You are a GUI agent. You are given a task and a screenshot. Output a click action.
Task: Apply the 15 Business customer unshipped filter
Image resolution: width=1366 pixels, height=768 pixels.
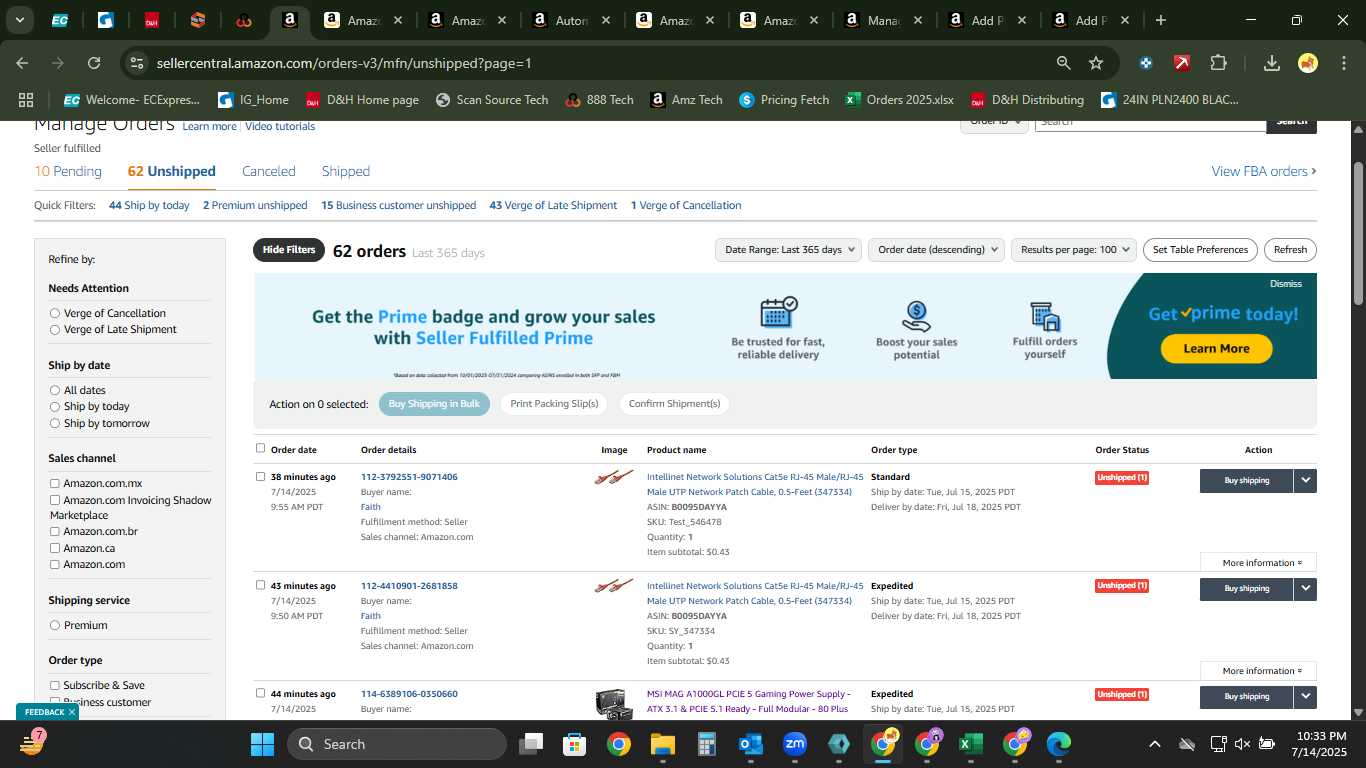pos(398,205)
